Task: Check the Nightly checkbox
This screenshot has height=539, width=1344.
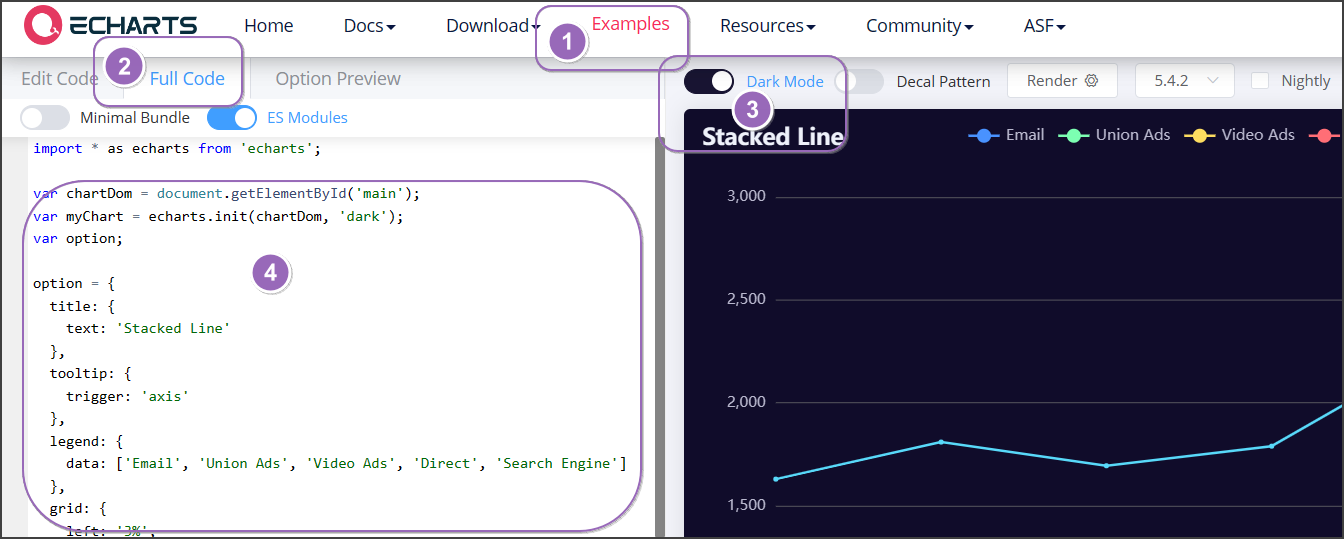Action: 1261,81
